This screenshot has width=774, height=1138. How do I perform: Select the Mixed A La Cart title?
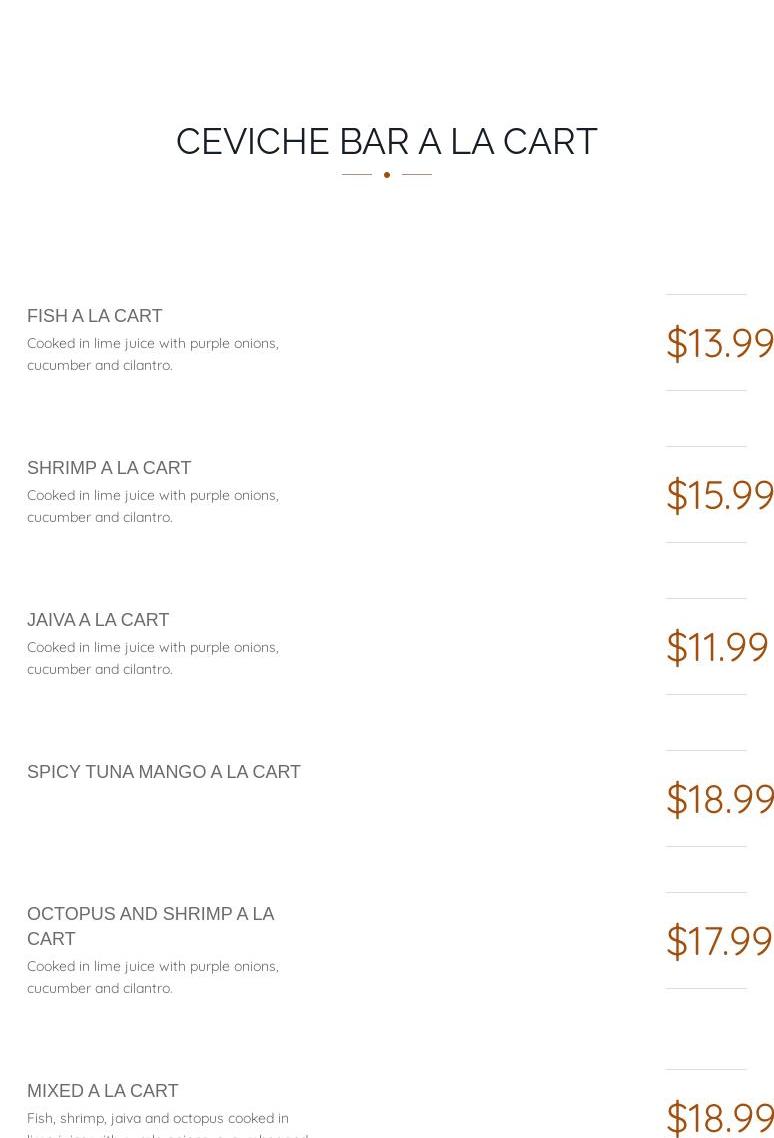(103, 1091)
